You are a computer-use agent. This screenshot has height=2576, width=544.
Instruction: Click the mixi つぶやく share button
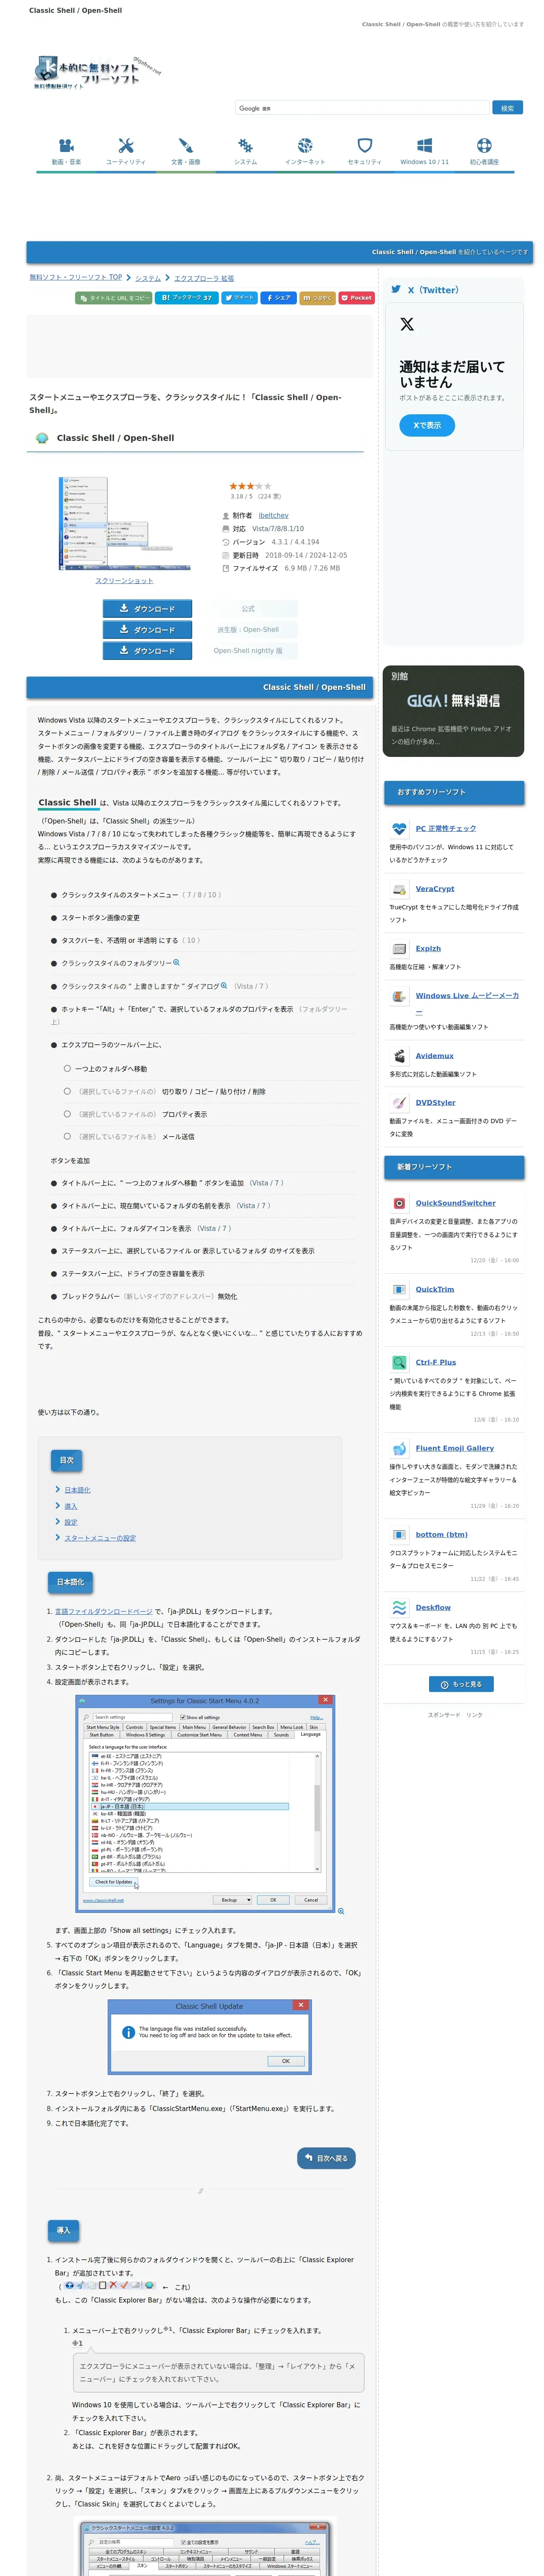[318, 297]
